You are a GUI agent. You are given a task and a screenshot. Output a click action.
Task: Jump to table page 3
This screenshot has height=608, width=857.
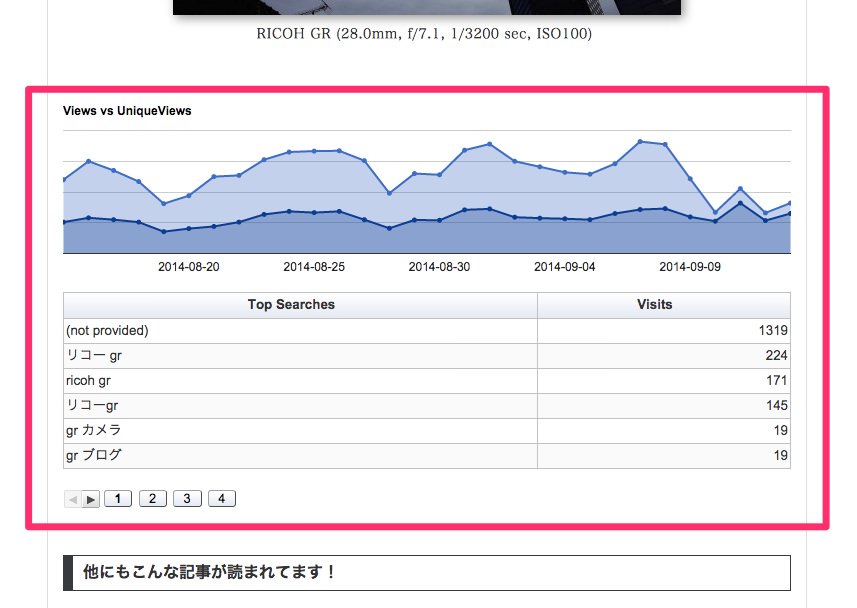click(x=187, y=499)
